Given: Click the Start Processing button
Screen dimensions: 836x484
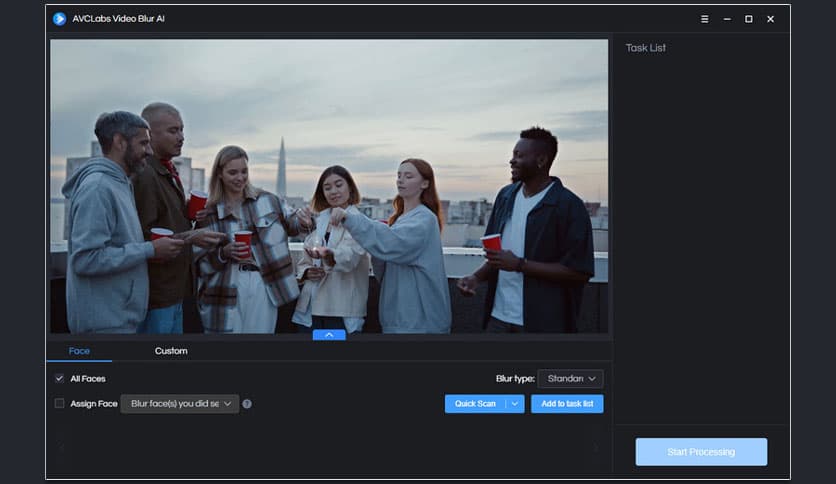Looking at the screenshot, I should [701, 452].
